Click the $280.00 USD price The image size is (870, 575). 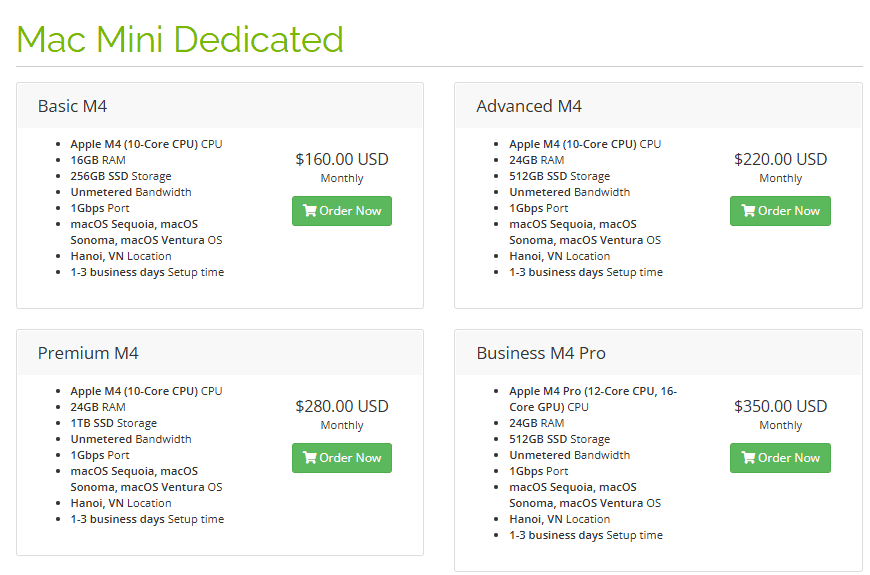(x=342, y=406)
